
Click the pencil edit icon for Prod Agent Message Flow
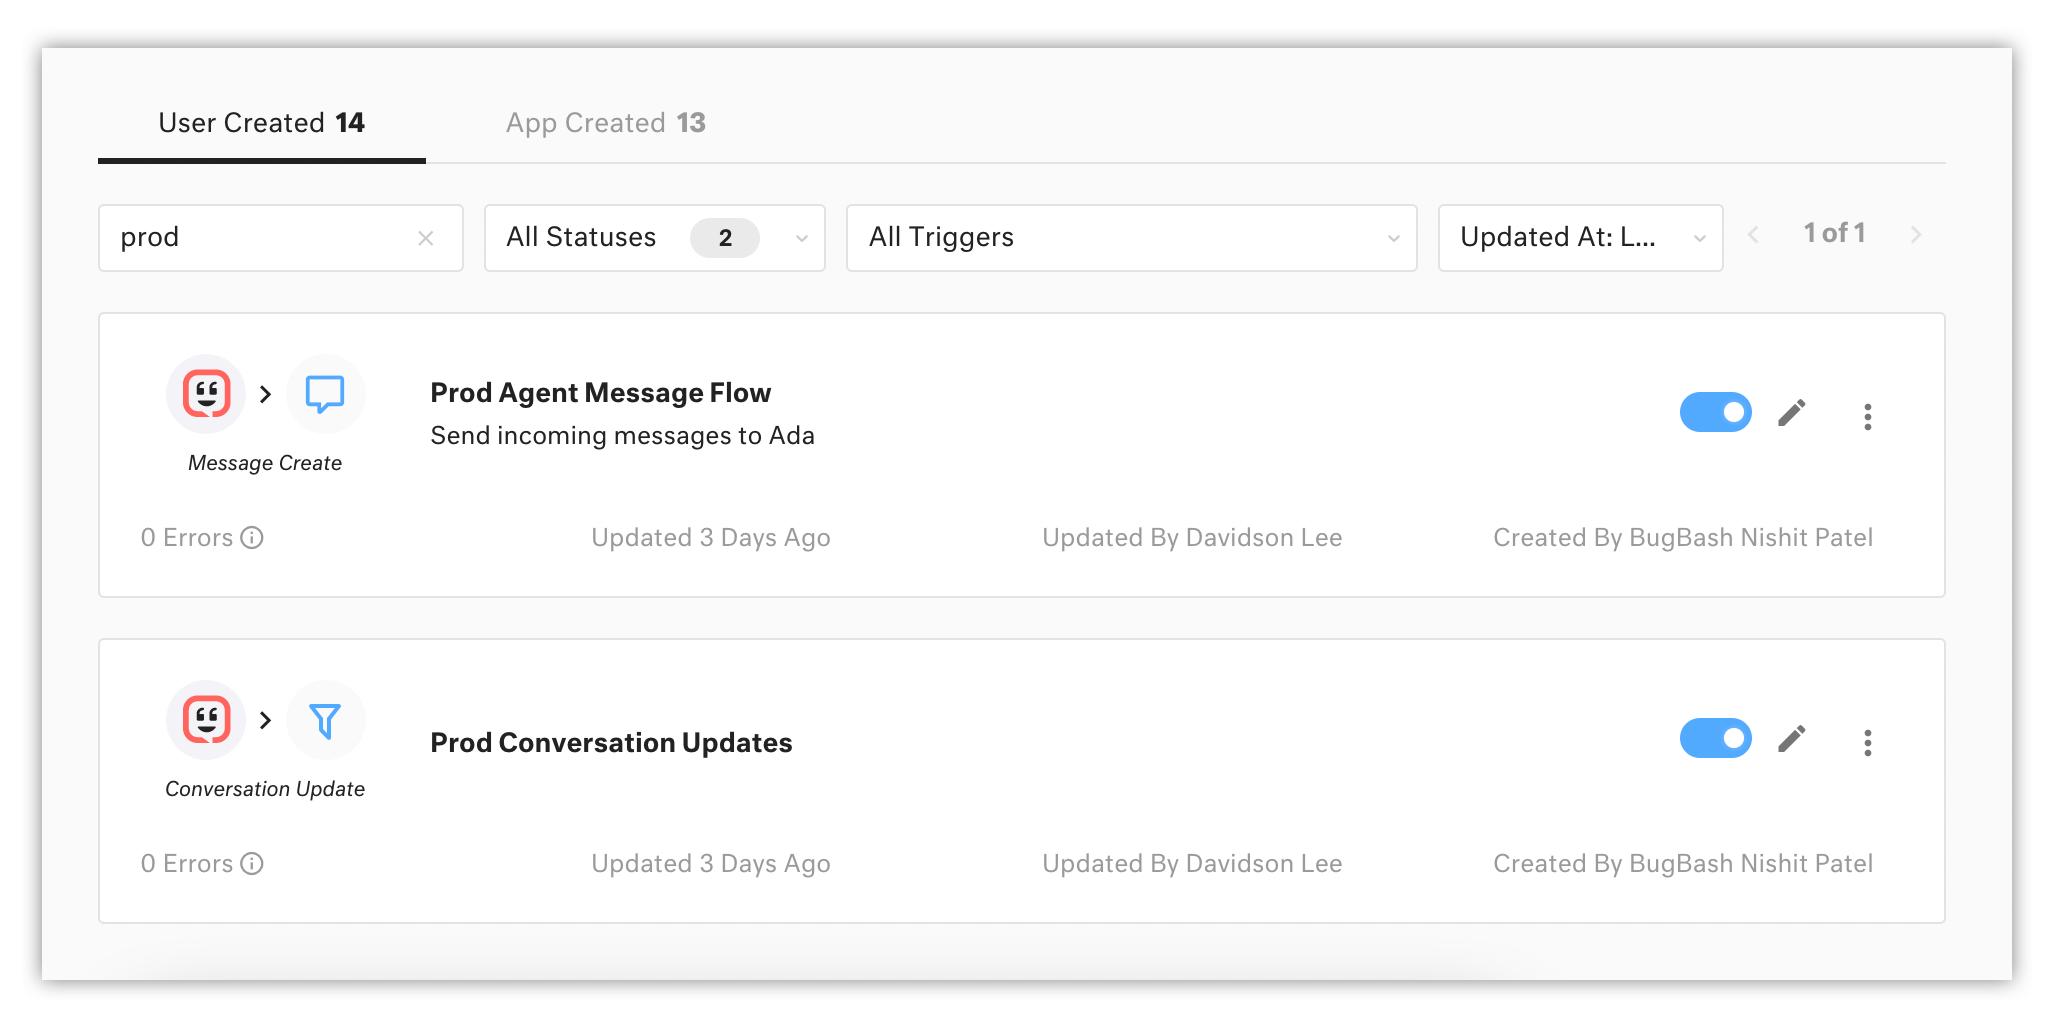[1791, 413]
